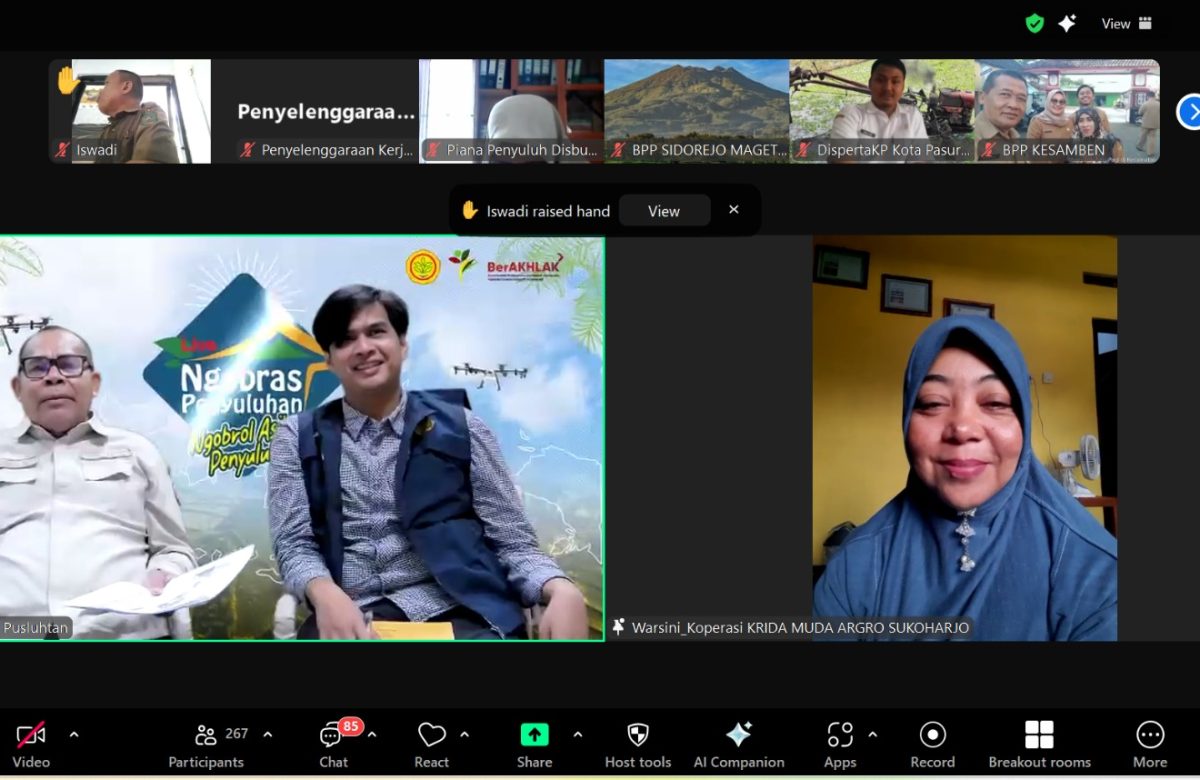
Task: Open the Apps panel
Action: pos(840,745)
